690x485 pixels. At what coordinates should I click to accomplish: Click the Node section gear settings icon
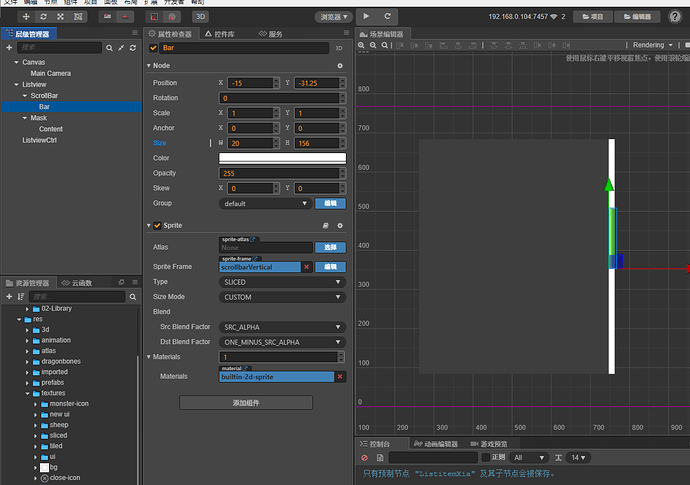coord(339,65)
